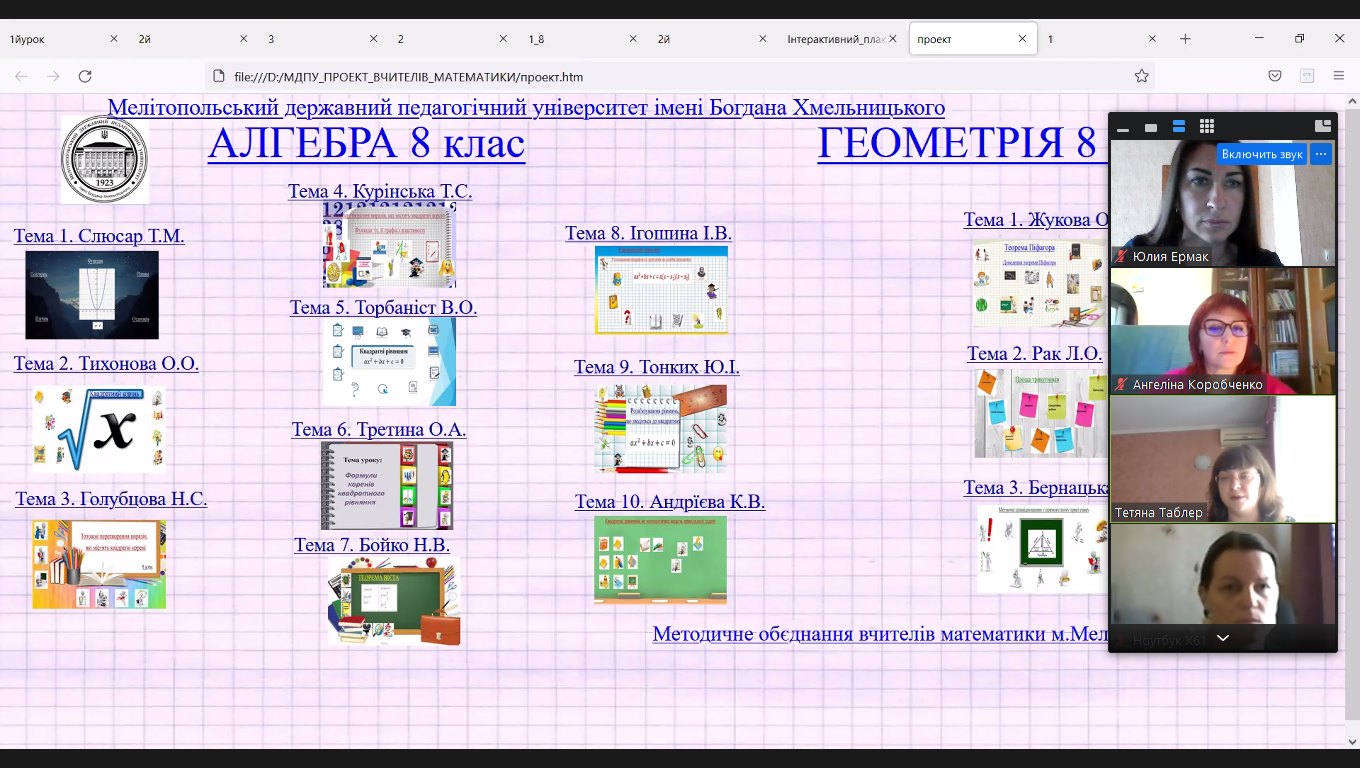Click the 'Включить звук' unmute button
Image resolution: width=1360 pixels, height=768 pixels.
(x=1261, y=154)
